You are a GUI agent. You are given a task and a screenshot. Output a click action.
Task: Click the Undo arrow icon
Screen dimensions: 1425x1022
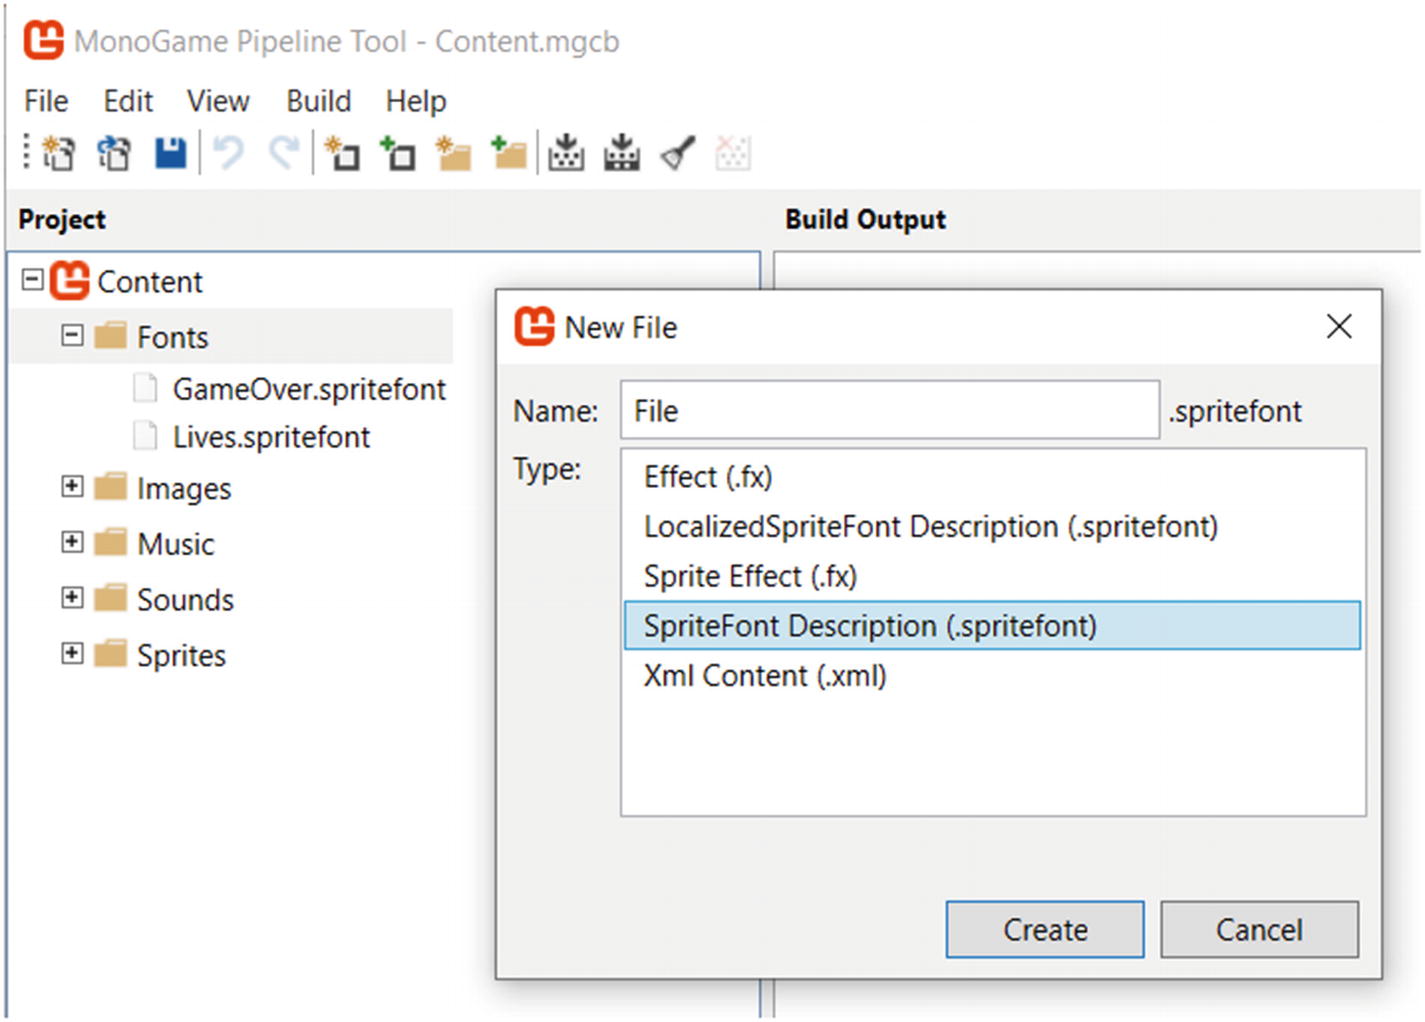(229, 153)
